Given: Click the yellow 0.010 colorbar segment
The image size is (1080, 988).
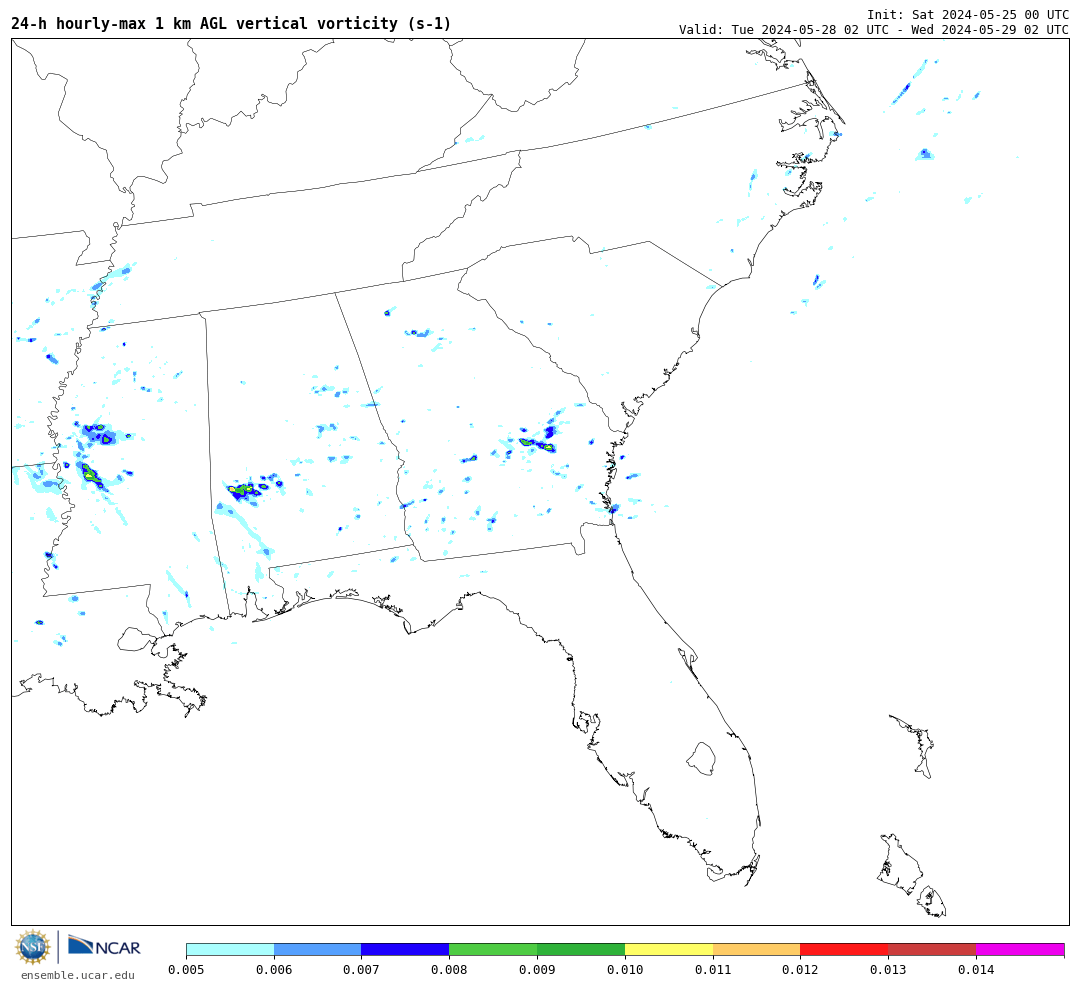Looking at the screenshot, I should click(669, 950).
